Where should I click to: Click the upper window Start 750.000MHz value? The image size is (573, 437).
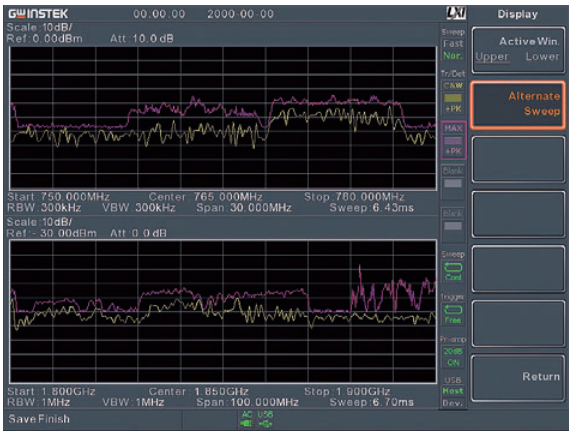[75, 197]
